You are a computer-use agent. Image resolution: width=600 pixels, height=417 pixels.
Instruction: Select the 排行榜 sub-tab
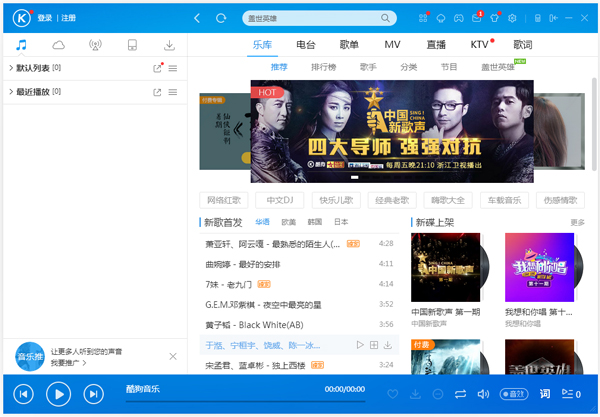(x=323, y=67)
